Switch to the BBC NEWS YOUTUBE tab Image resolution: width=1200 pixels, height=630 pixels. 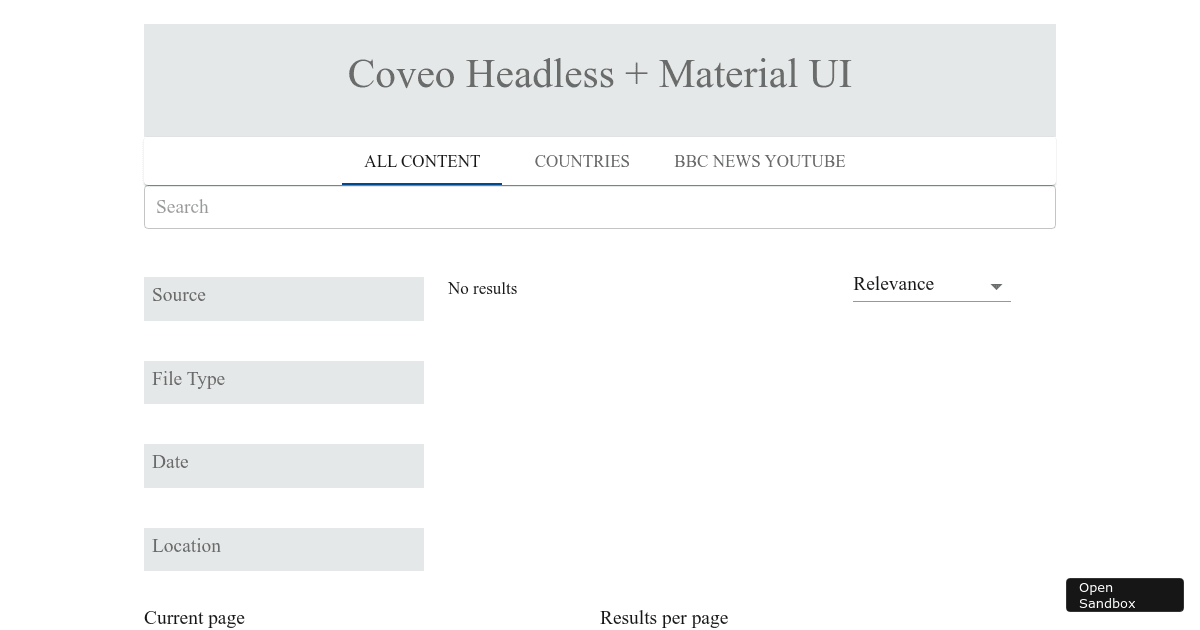click(x=760, y=161)
